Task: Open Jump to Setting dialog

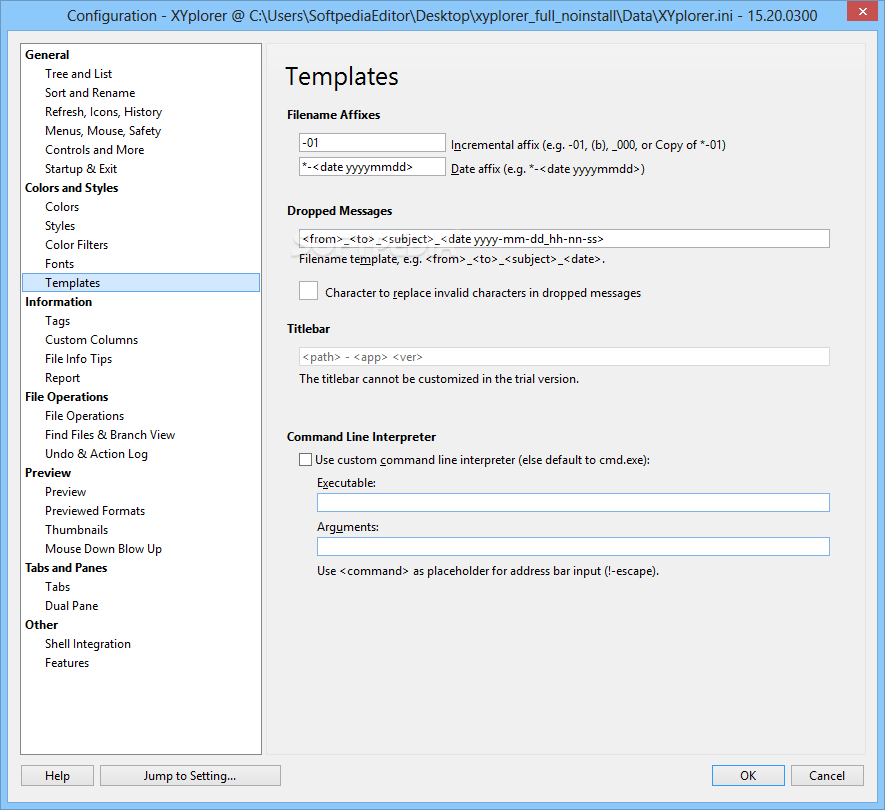Action: (x=190, y=776)
